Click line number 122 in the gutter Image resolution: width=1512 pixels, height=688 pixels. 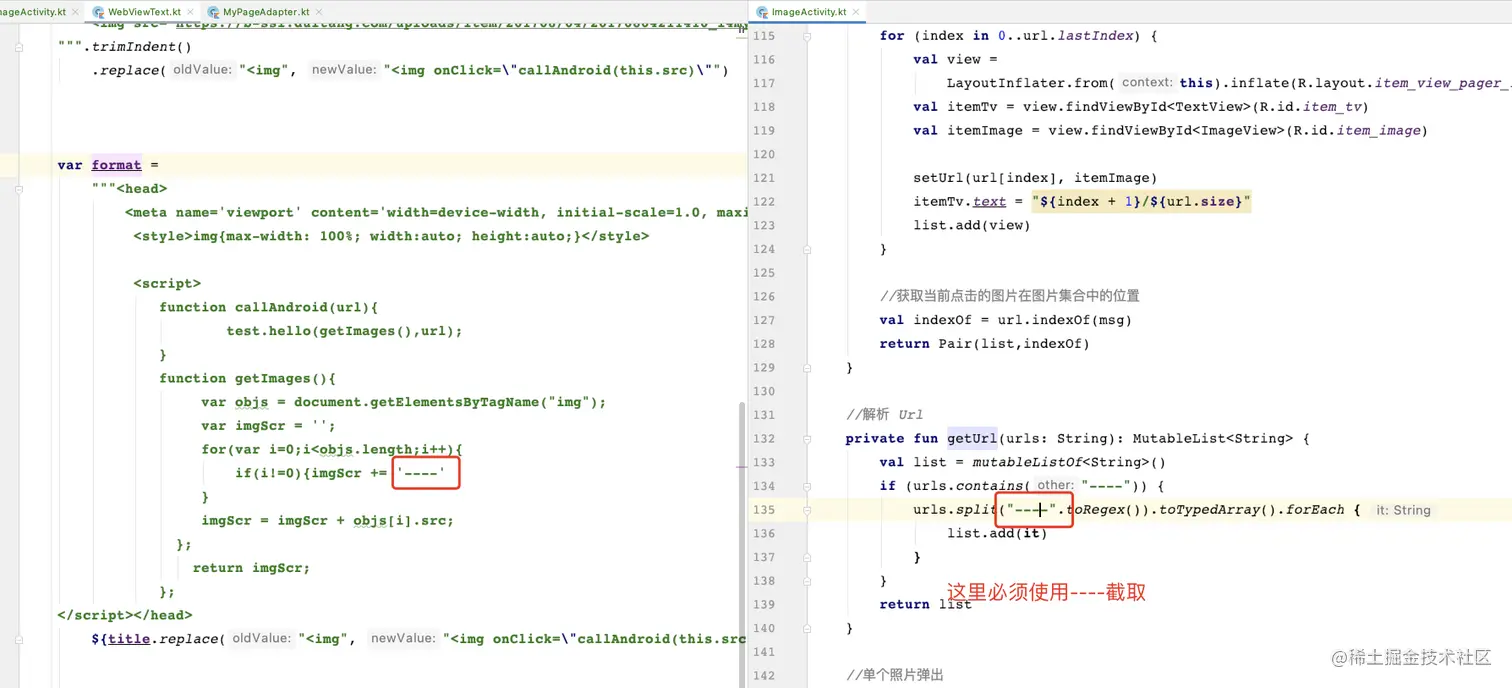tap(763, 202)
